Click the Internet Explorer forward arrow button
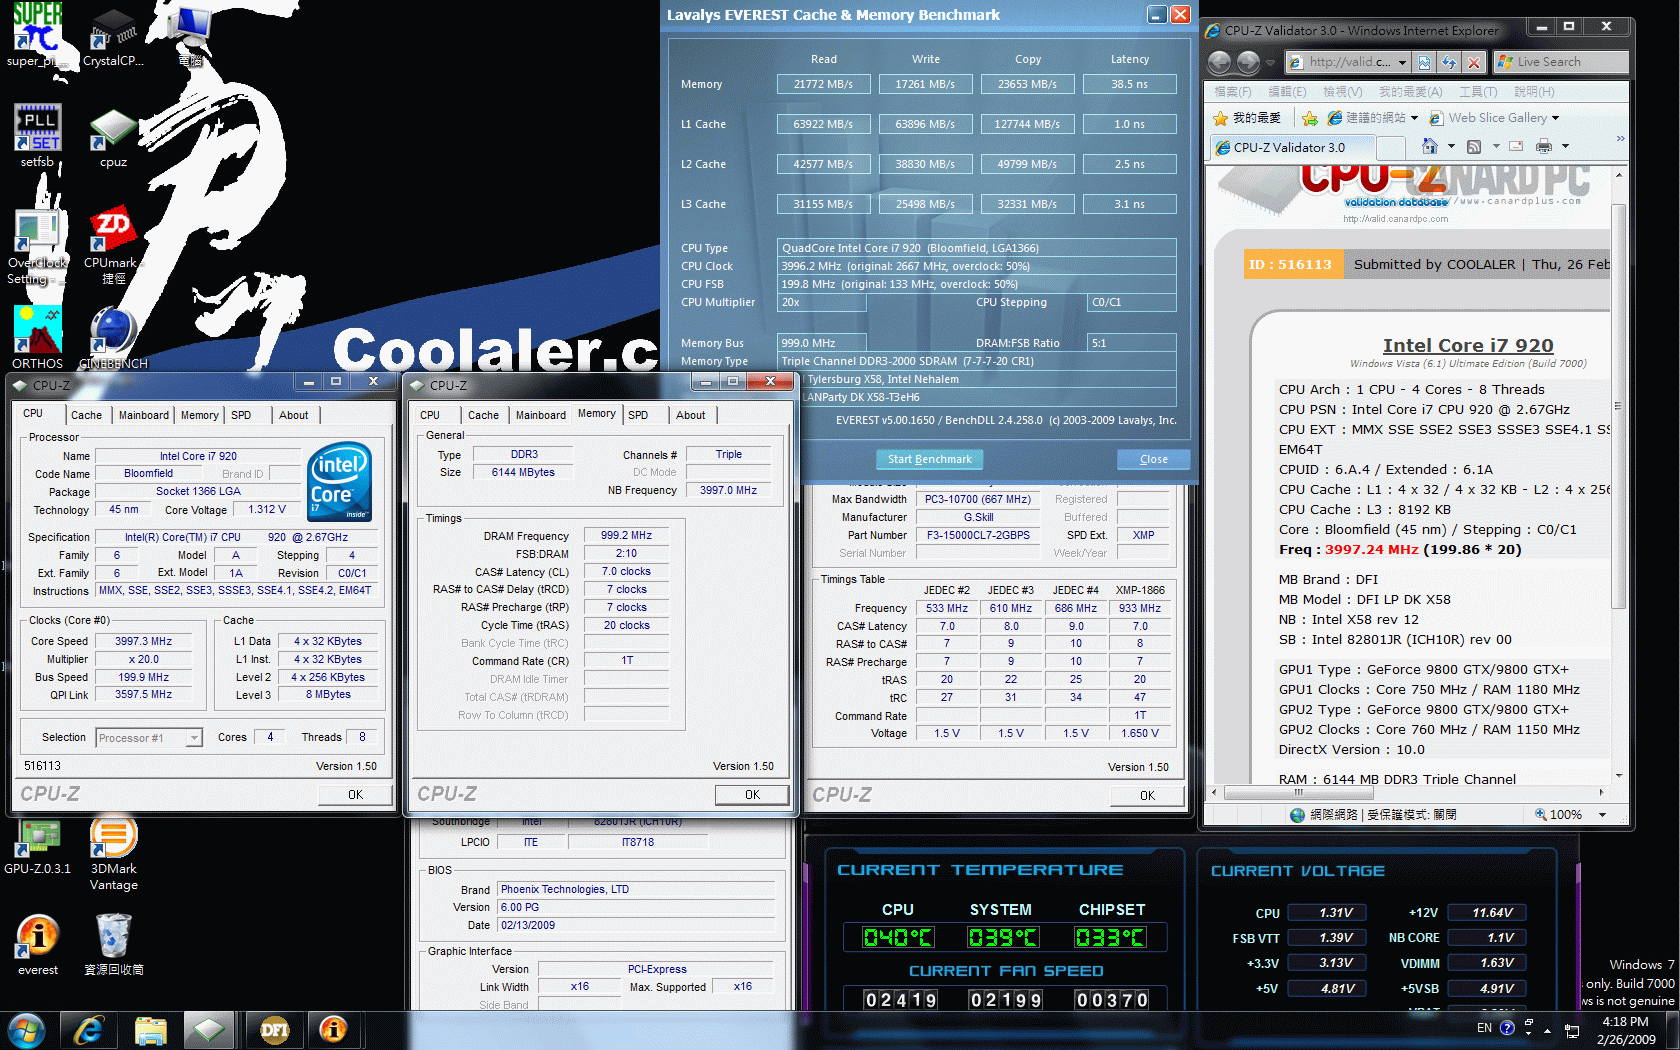The image size is (1680, 1050). [1248, 62]
